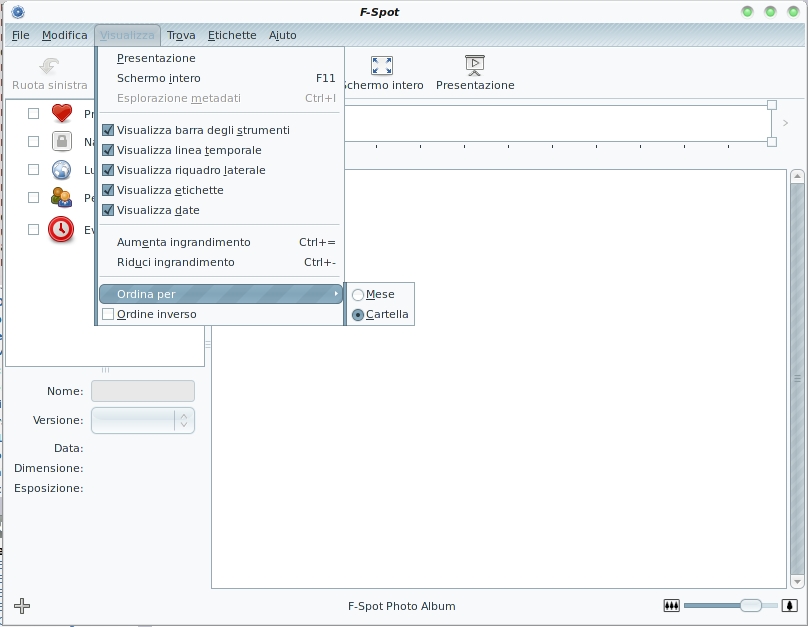This screenshot has height=627, width=808.
Task: Select the people tag icon
Action: (x=62, y=197)
